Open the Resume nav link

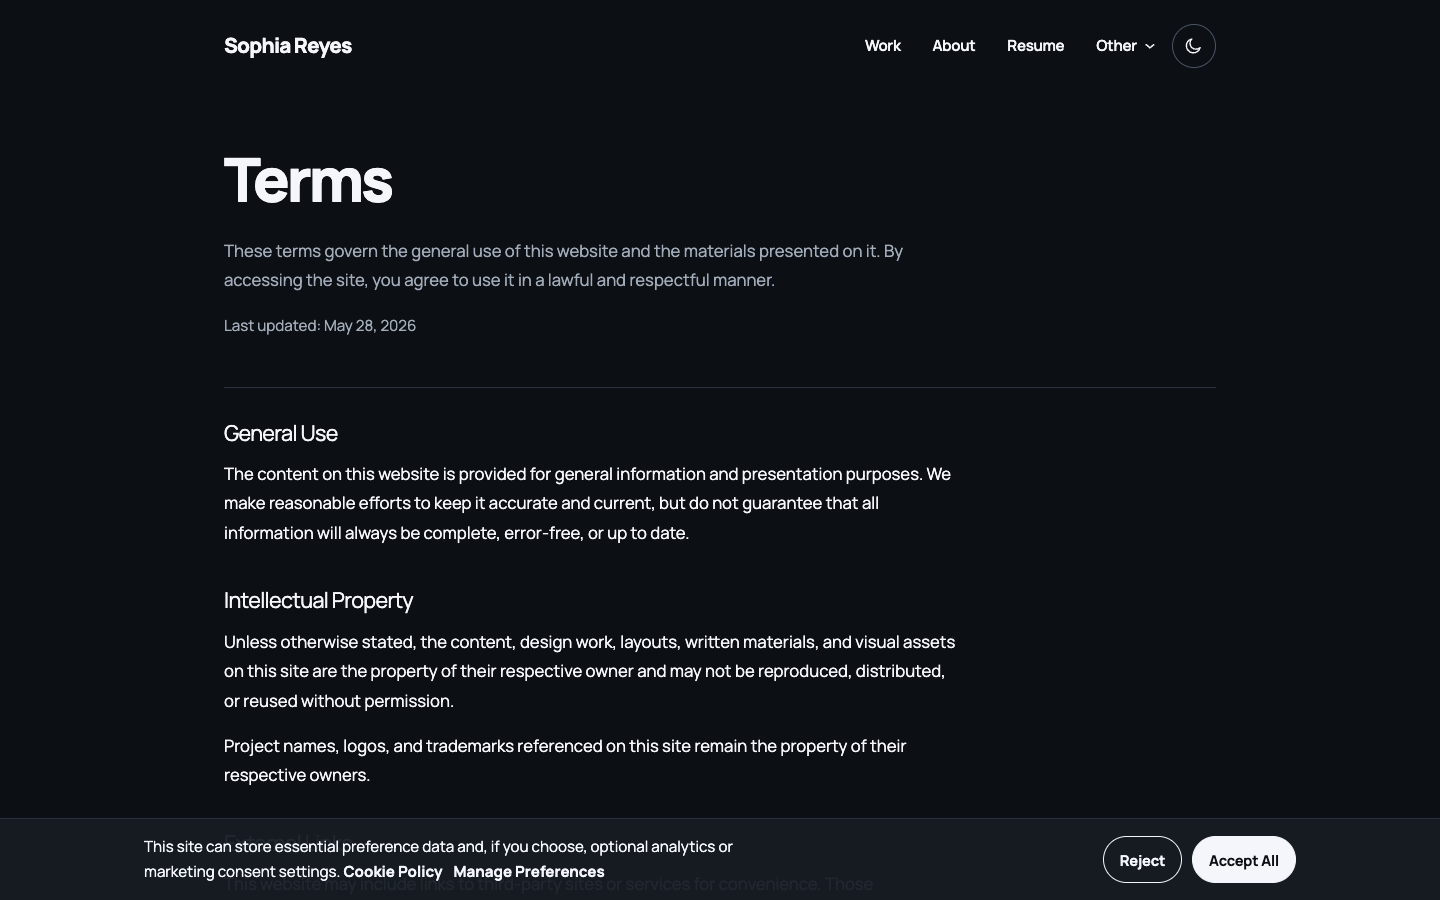click(1035, 46)
